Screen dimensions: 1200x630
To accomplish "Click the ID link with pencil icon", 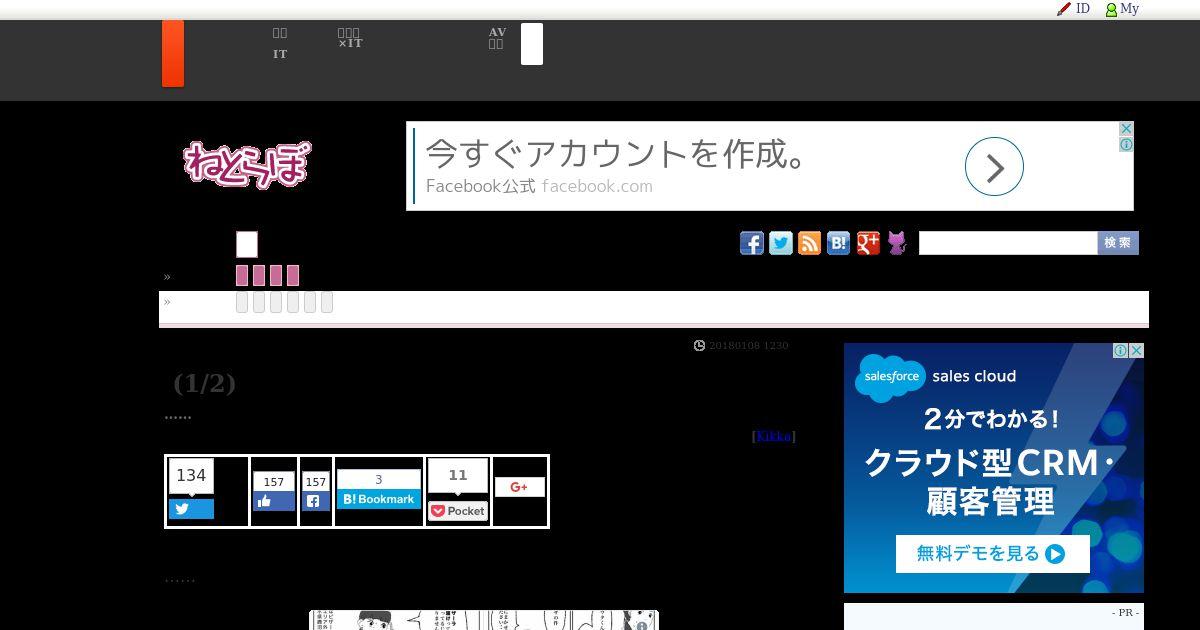I will pos(1074,9).
